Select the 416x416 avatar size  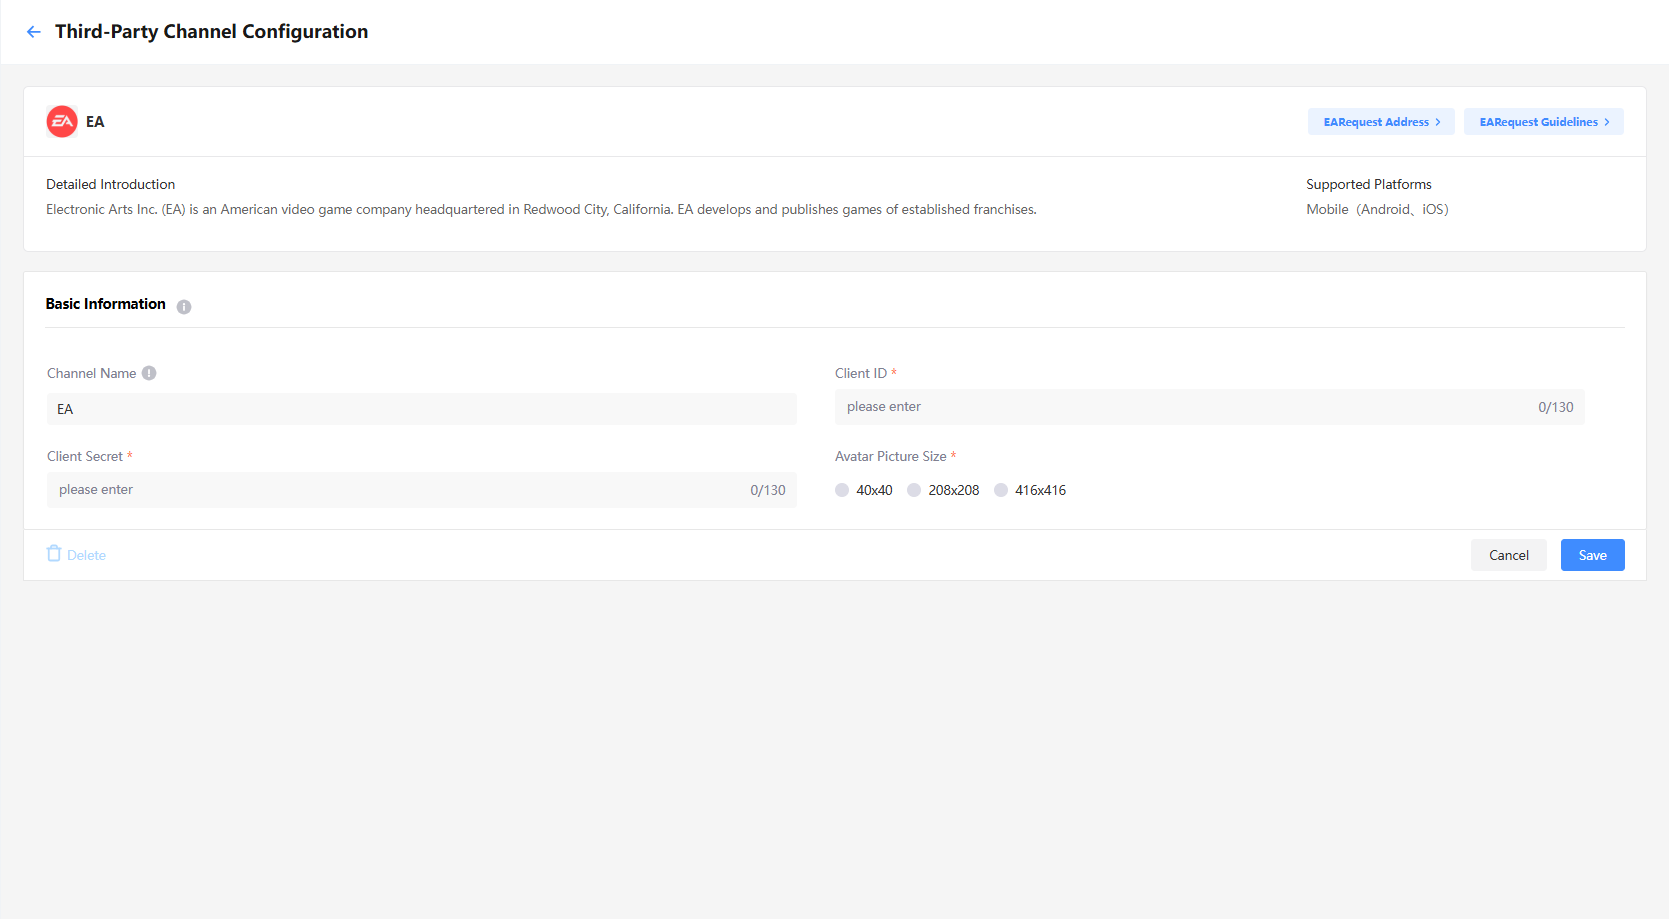click(1001, 490)
